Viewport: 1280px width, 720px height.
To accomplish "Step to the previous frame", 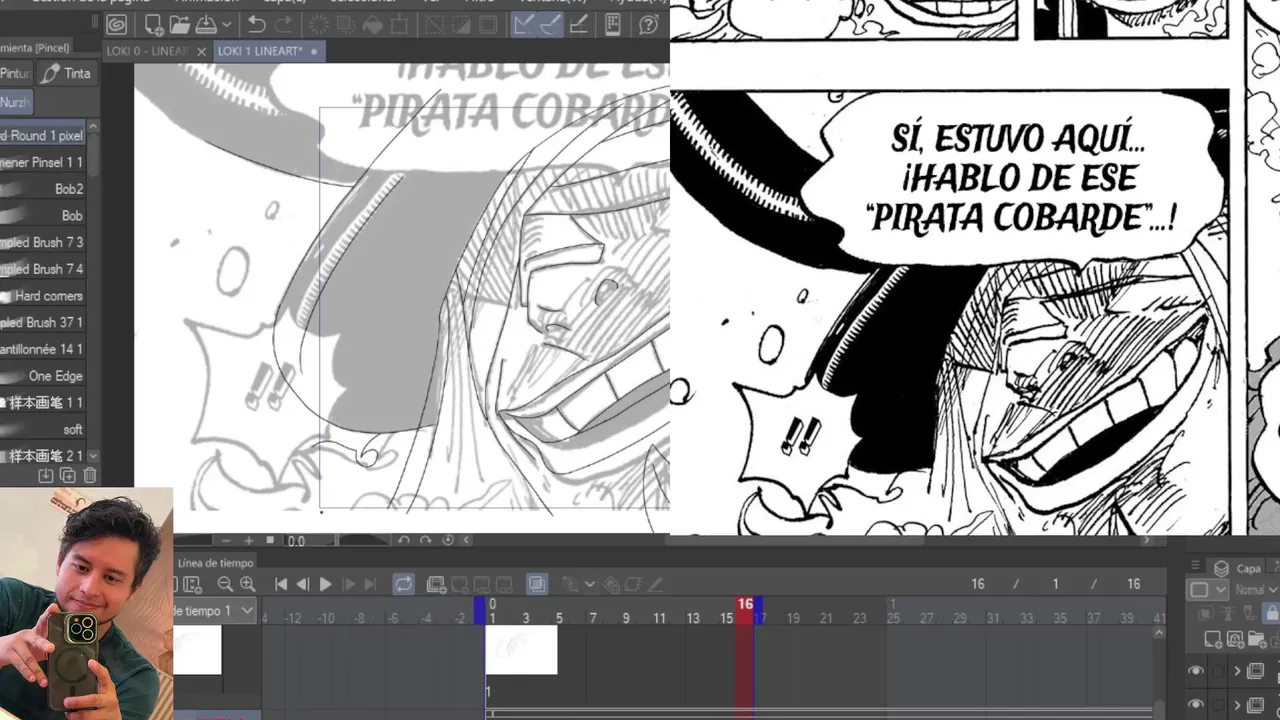I will point(303,585).
